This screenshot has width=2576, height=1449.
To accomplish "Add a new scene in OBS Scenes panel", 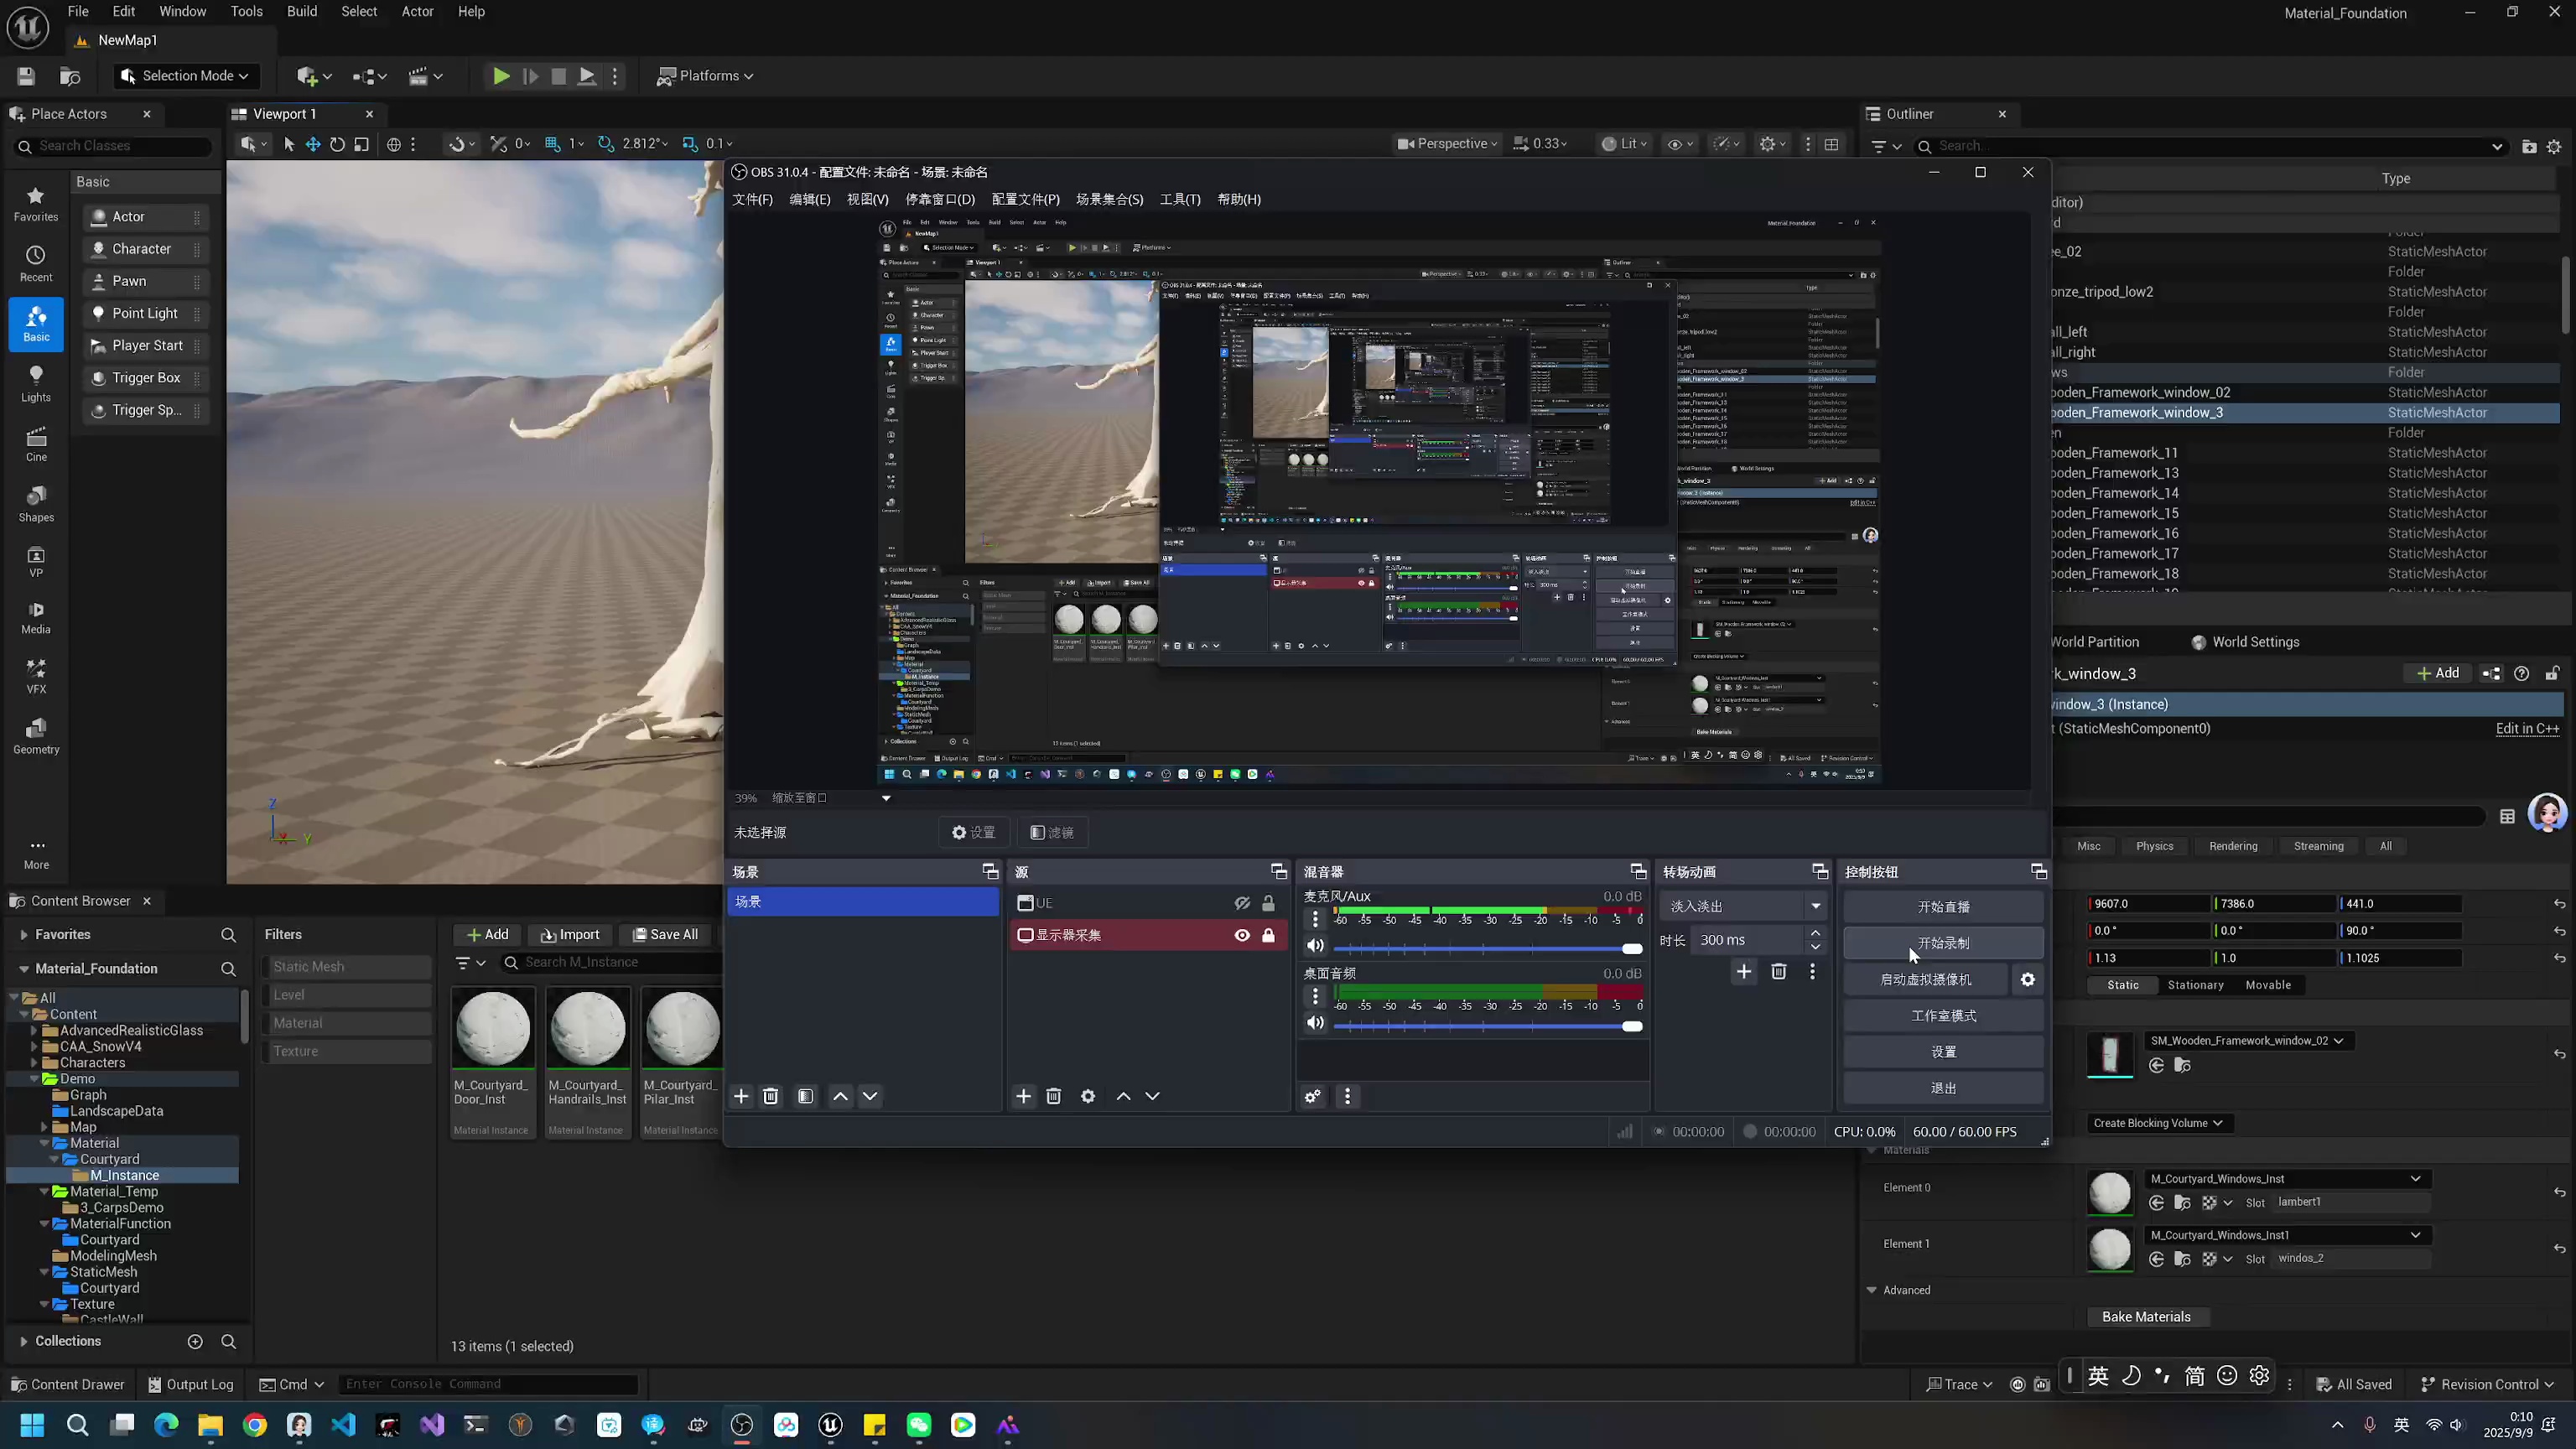I will click(x=741, y=1097).
